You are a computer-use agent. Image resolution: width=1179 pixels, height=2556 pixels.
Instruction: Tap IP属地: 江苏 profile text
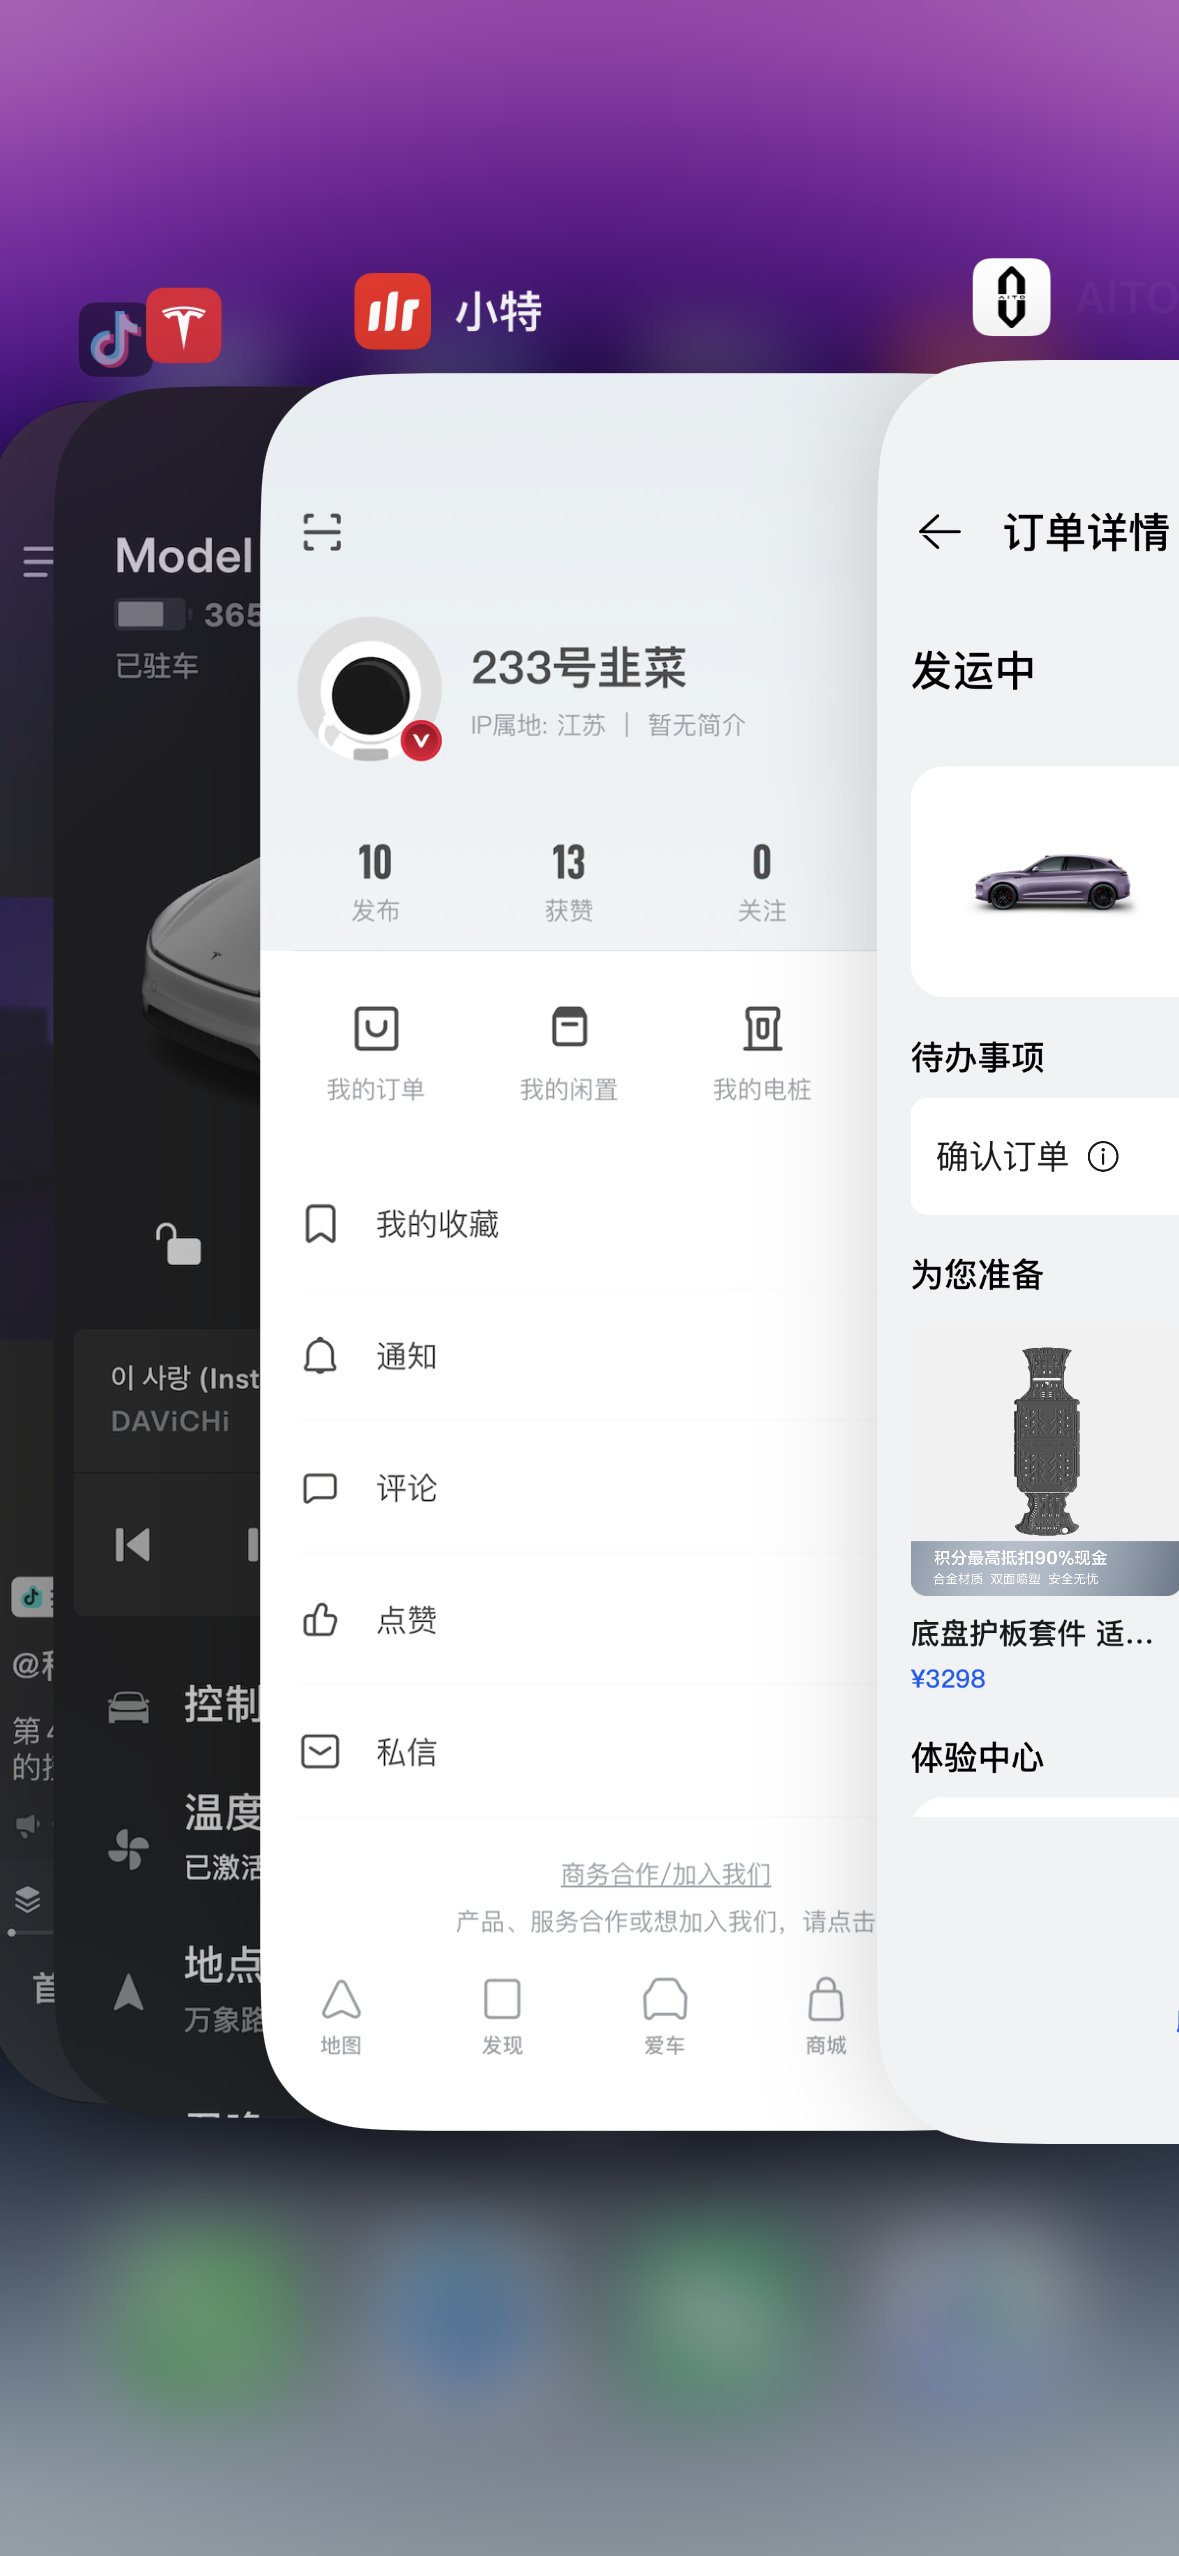(538, 725)
